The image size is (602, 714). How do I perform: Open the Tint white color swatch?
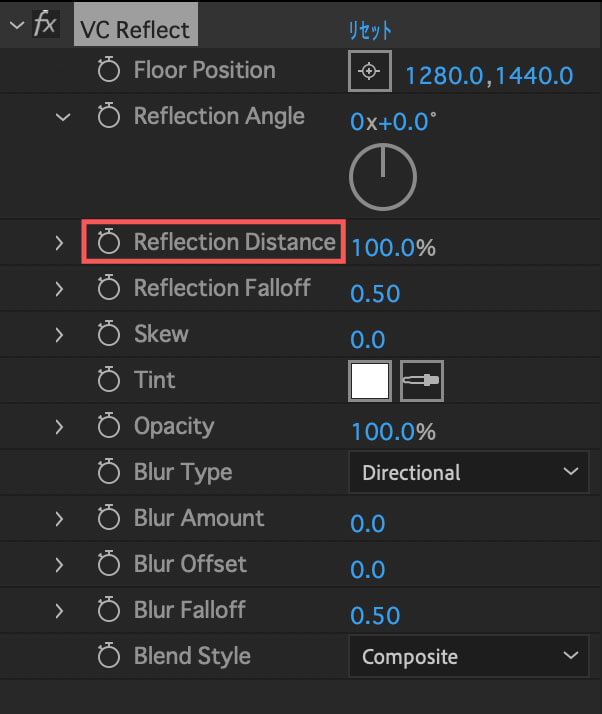point(370,381)
